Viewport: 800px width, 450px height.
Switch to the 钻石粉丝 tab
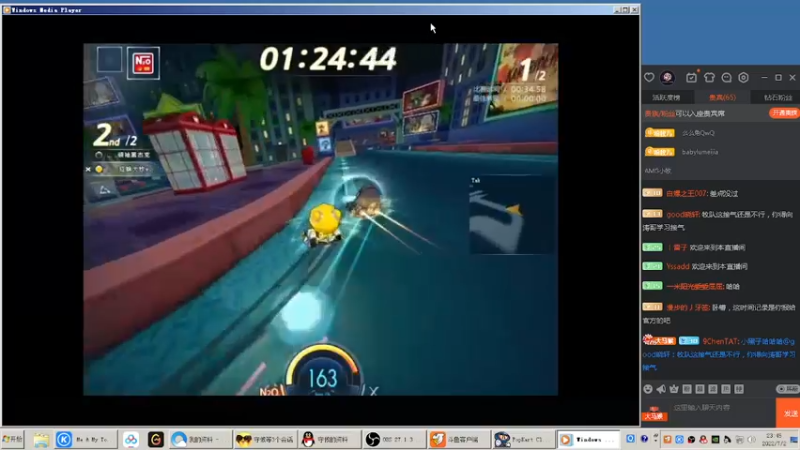778,97
